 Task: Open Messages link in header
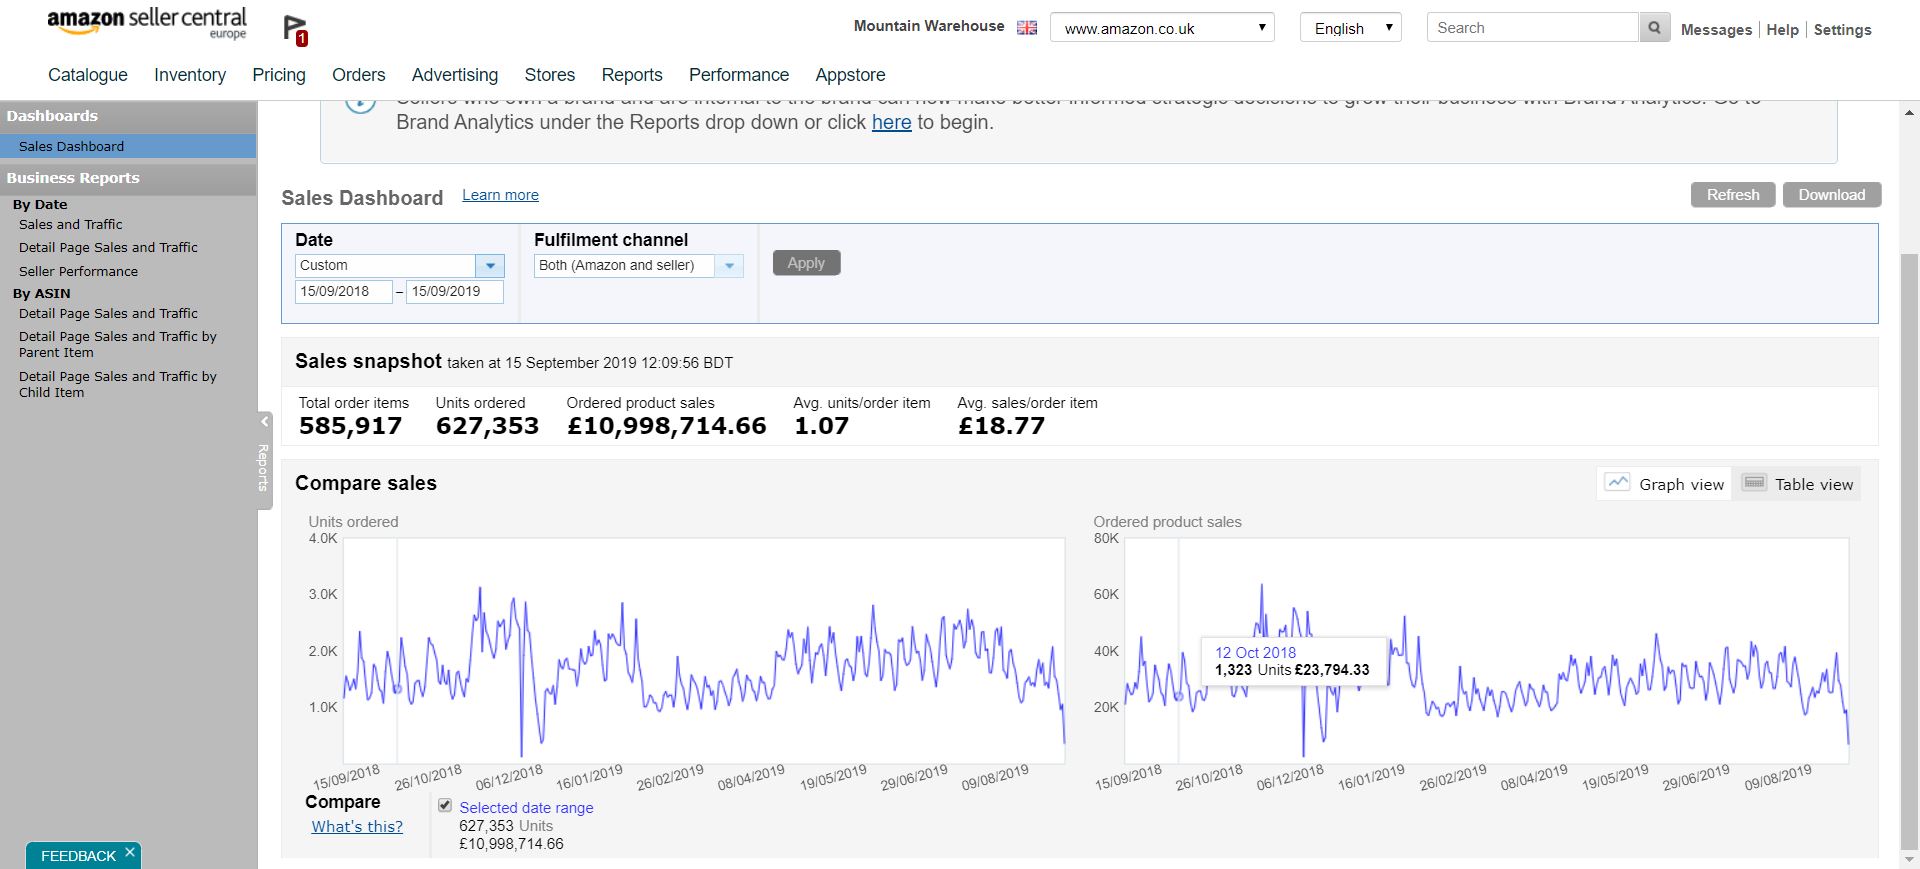pyautogui.click(x=1716, y=30)
